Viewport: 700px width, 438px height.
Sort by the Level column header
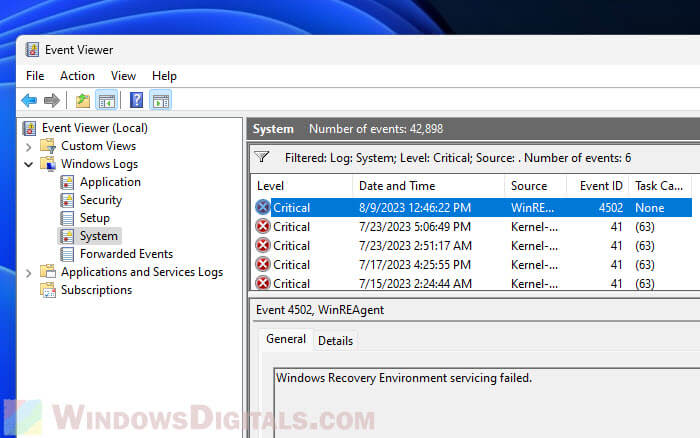click(302, 186)
